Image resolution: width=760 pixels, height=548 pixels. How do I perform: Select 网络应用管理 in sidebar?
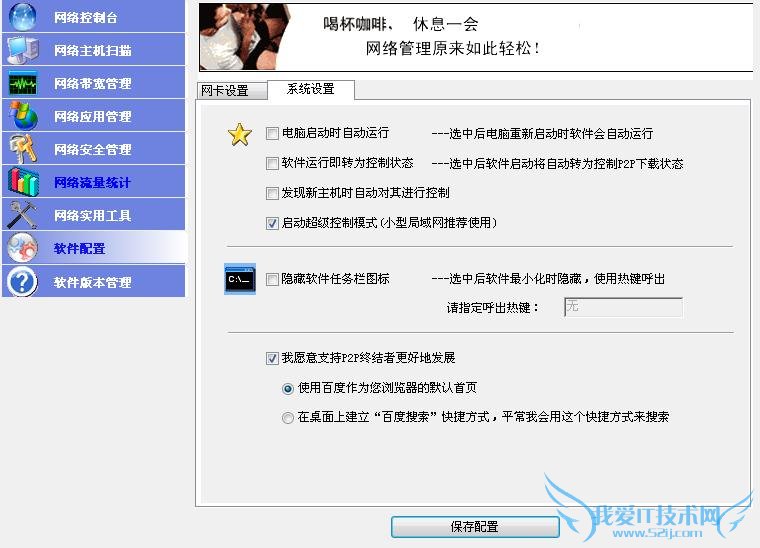tap(94, 116)
